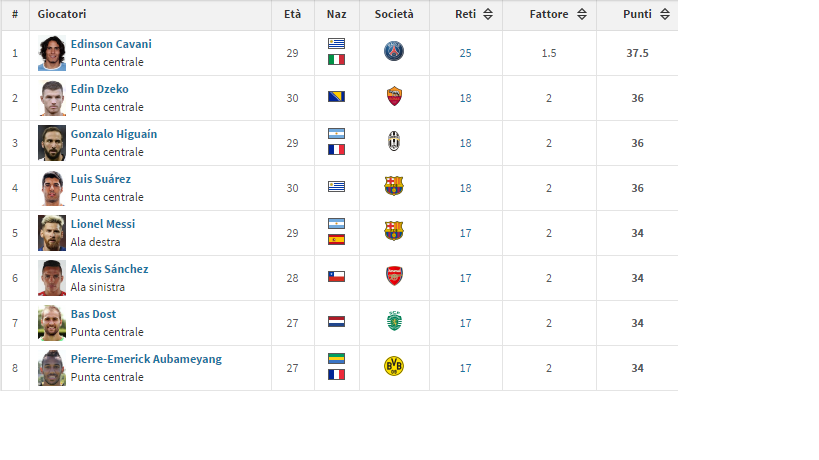Click Pierre-Emerick Aubameyang's name link

146,359
